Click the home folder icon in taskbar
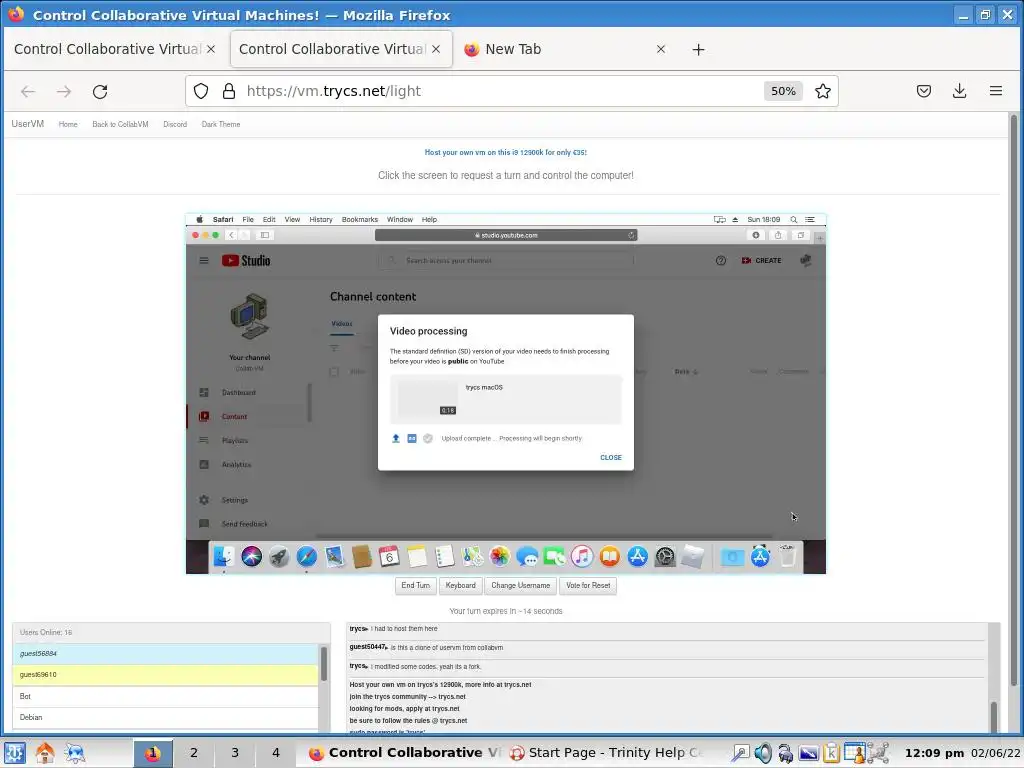 (45, 753)
